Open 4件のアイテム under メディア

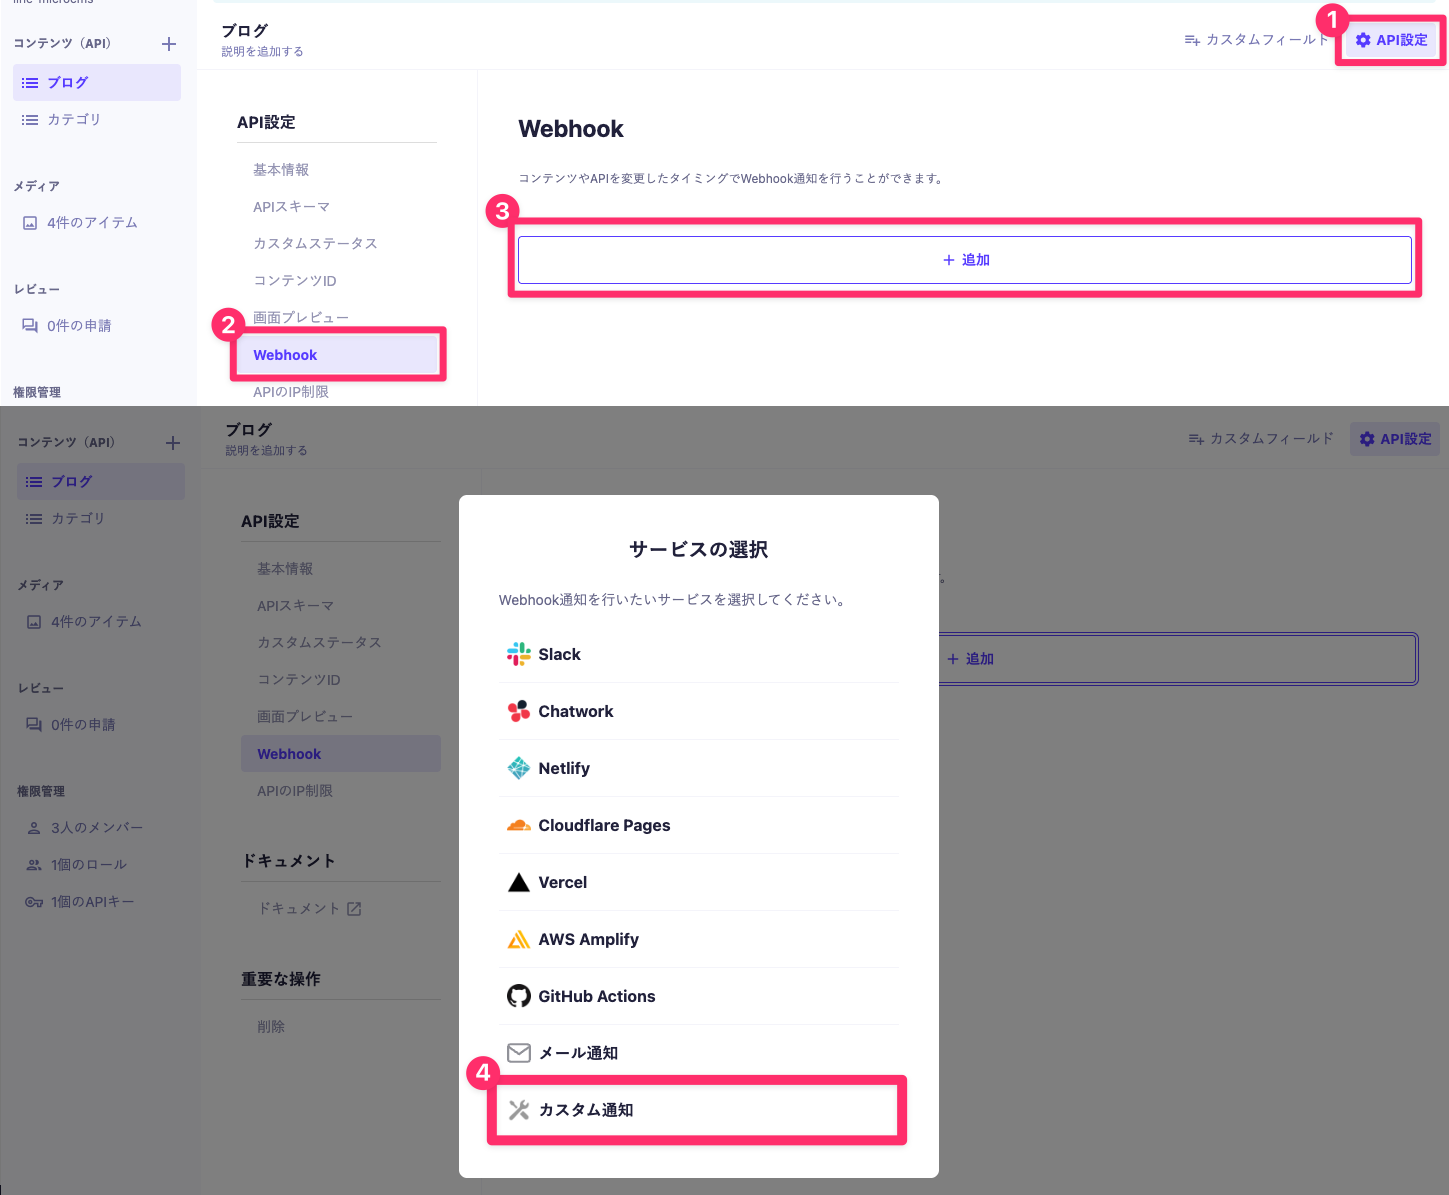(92, 222)
